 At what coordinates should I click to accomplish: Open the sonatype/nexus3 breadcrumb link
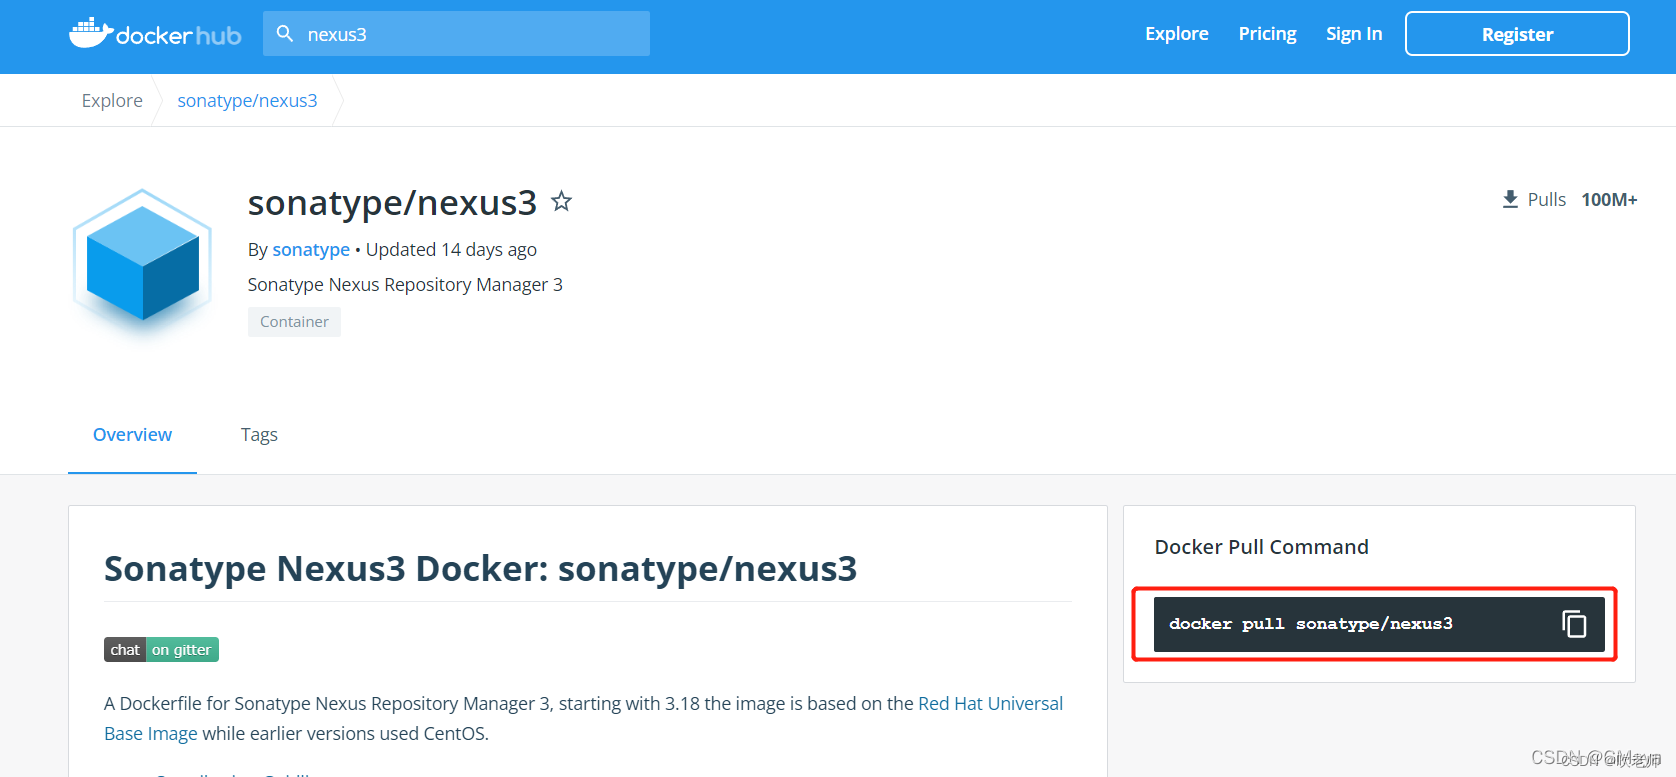coord(247,100)
